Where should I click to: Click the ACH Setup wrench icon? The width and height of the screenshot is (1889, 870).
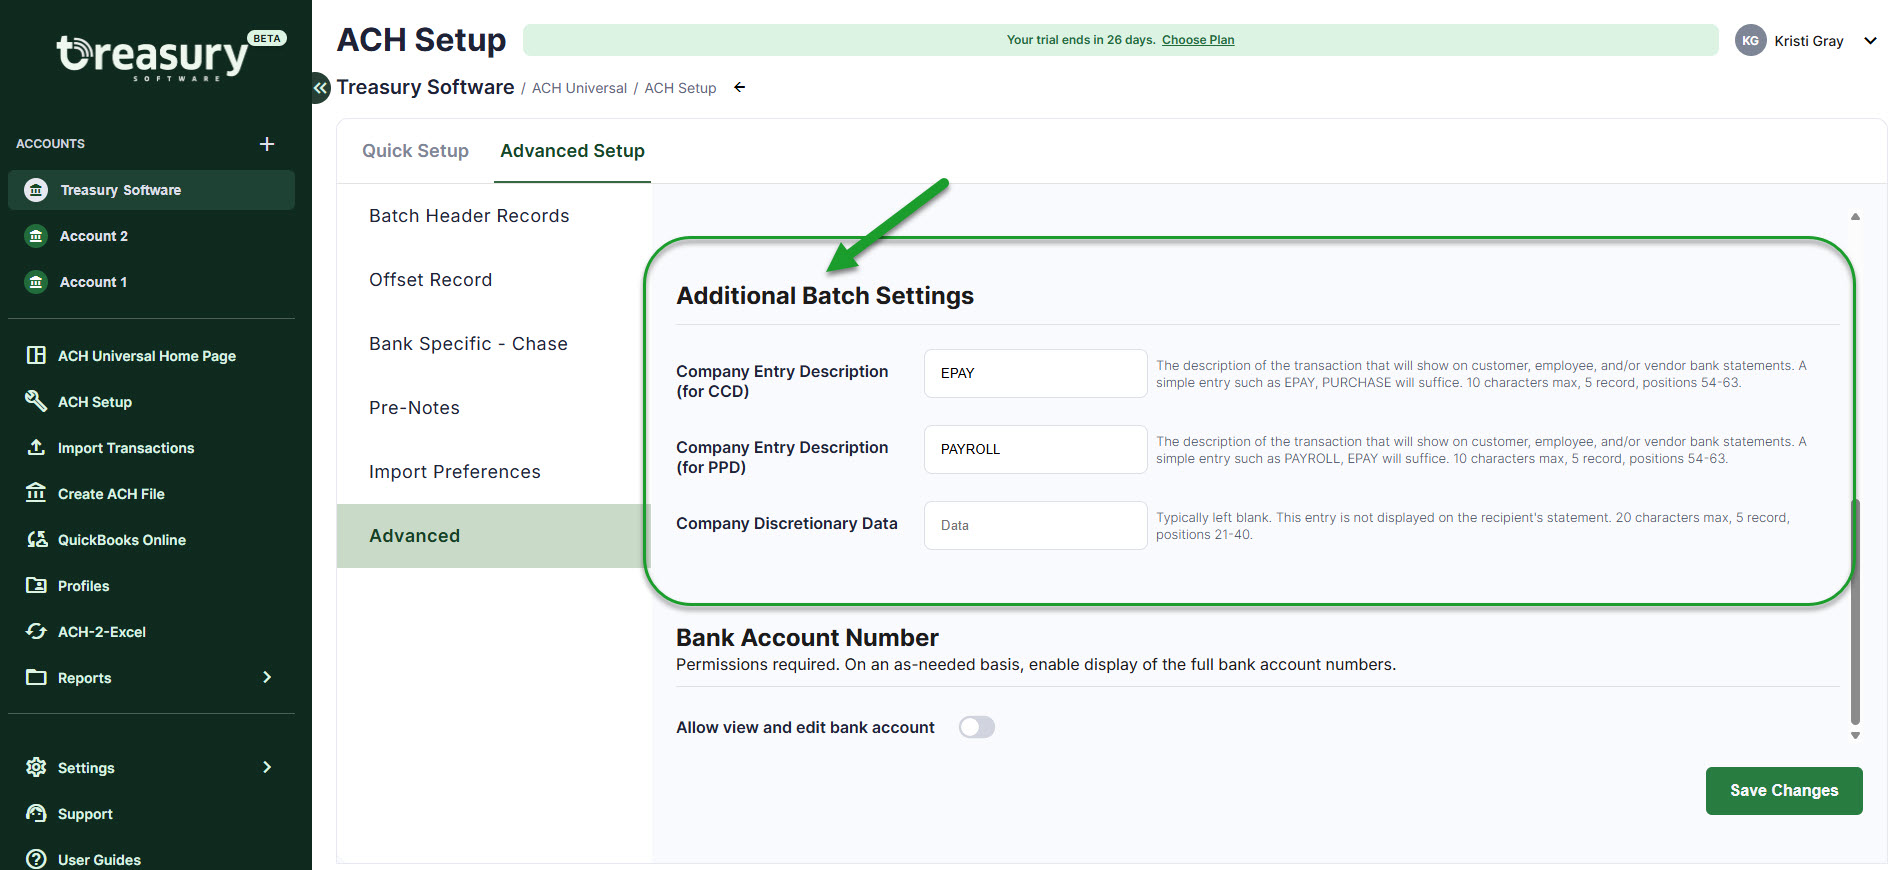pyautogui.click(x=36, y=401)
